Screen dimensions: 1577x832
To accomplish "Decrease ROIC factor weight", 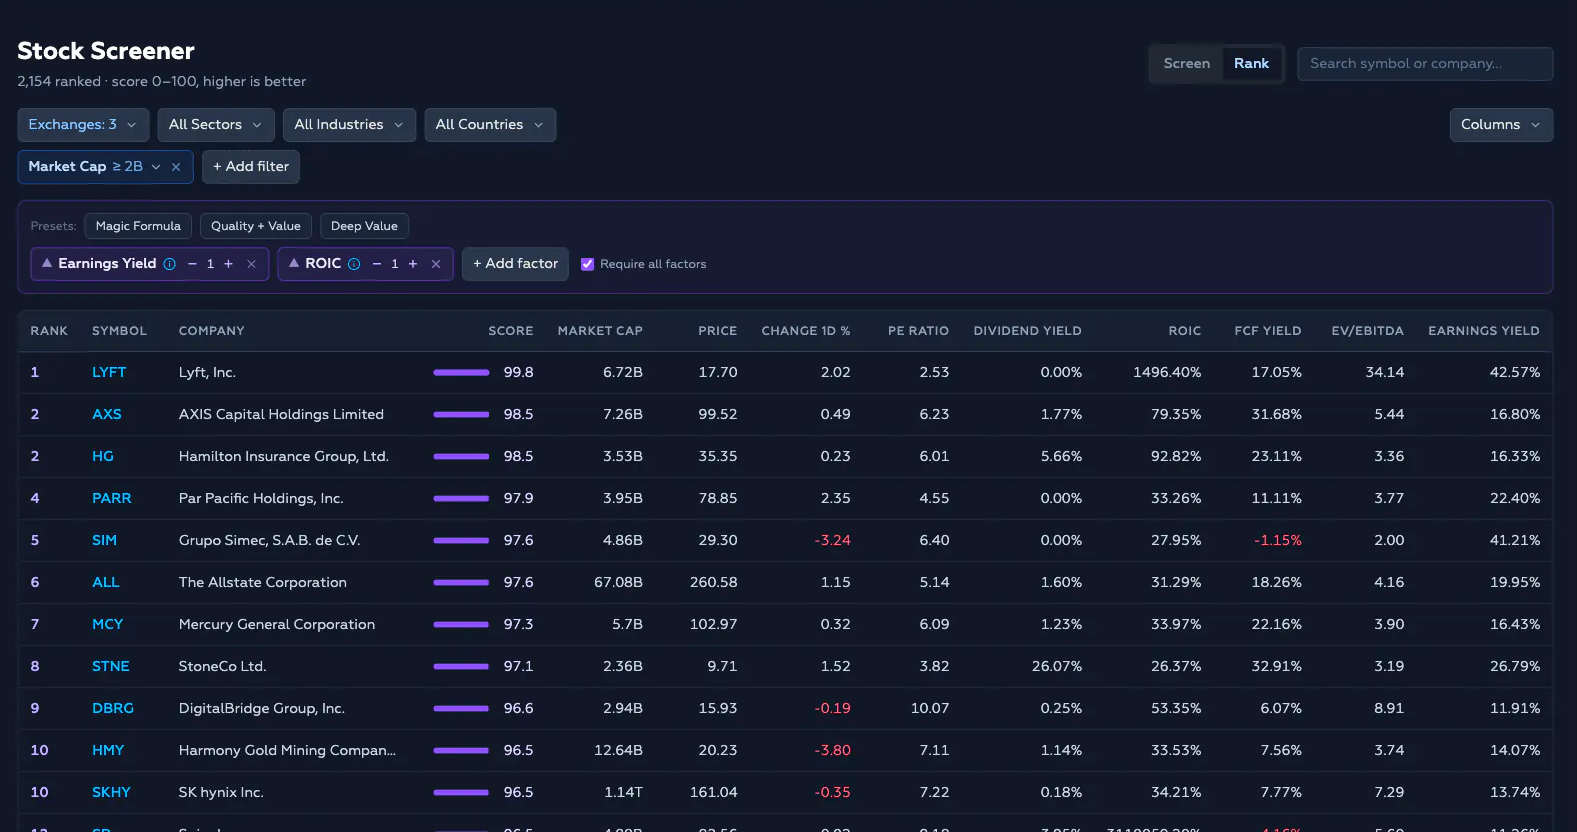I will (376, 264).
